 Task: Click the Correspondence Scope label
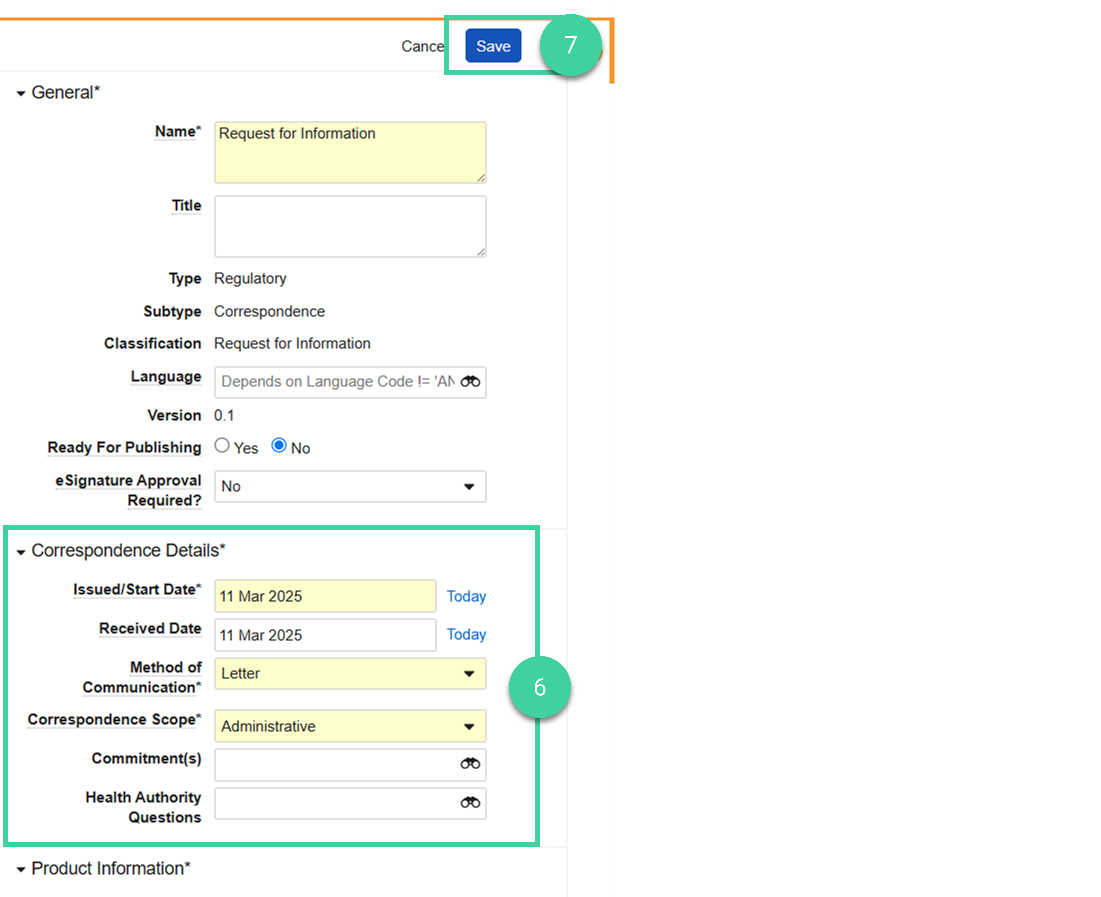coord(114,720)
